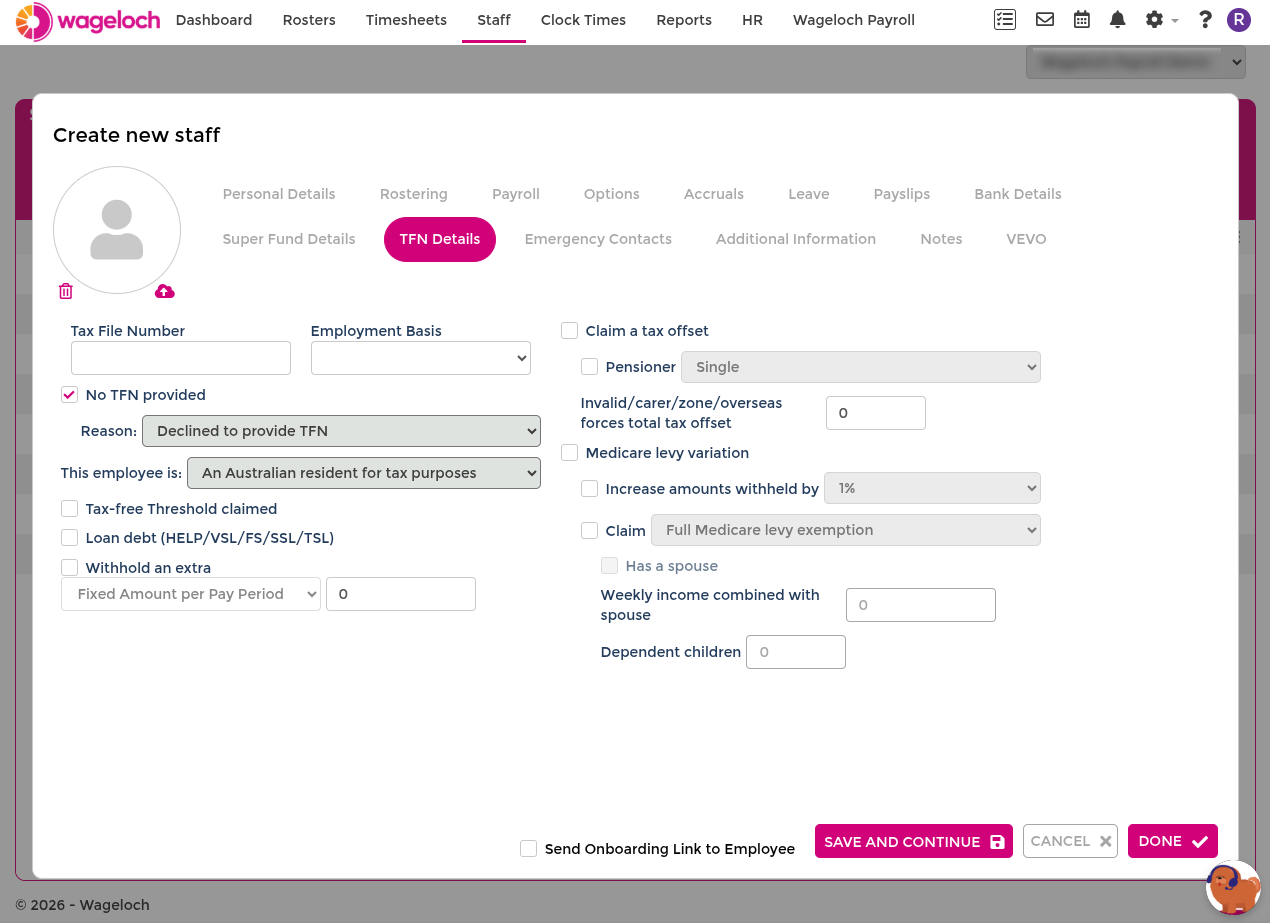Open the checklist tasks icon

click(x=1005, y=19)
